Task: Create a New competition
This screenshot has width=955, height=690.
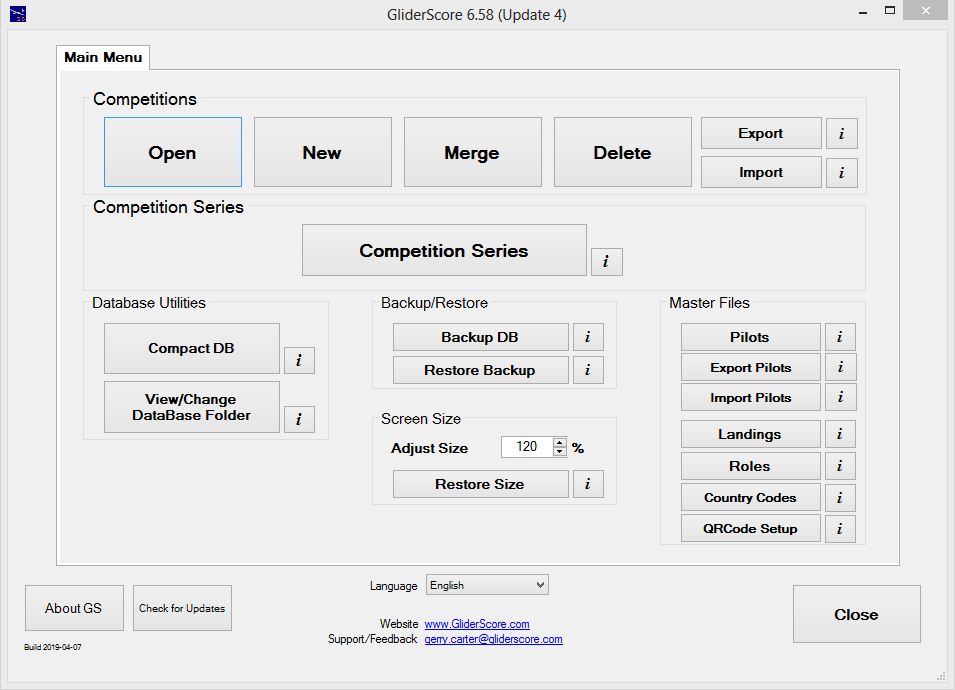Action: pos(323,152)
